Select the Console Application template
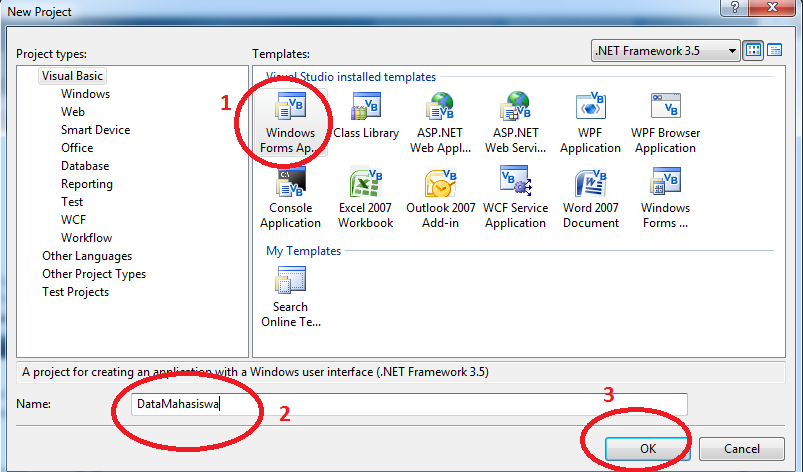The width and height of the screenshot is (803, 472). pos(290,198)
